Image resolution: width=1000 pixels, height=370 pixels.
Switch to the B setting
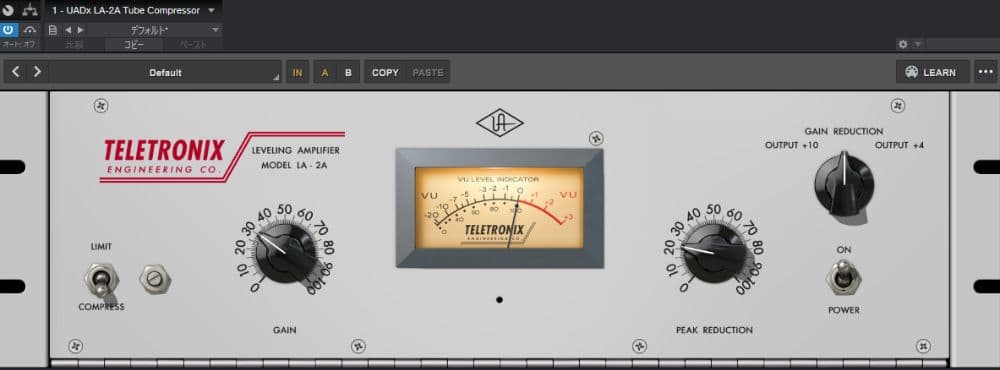pos(348,72)
